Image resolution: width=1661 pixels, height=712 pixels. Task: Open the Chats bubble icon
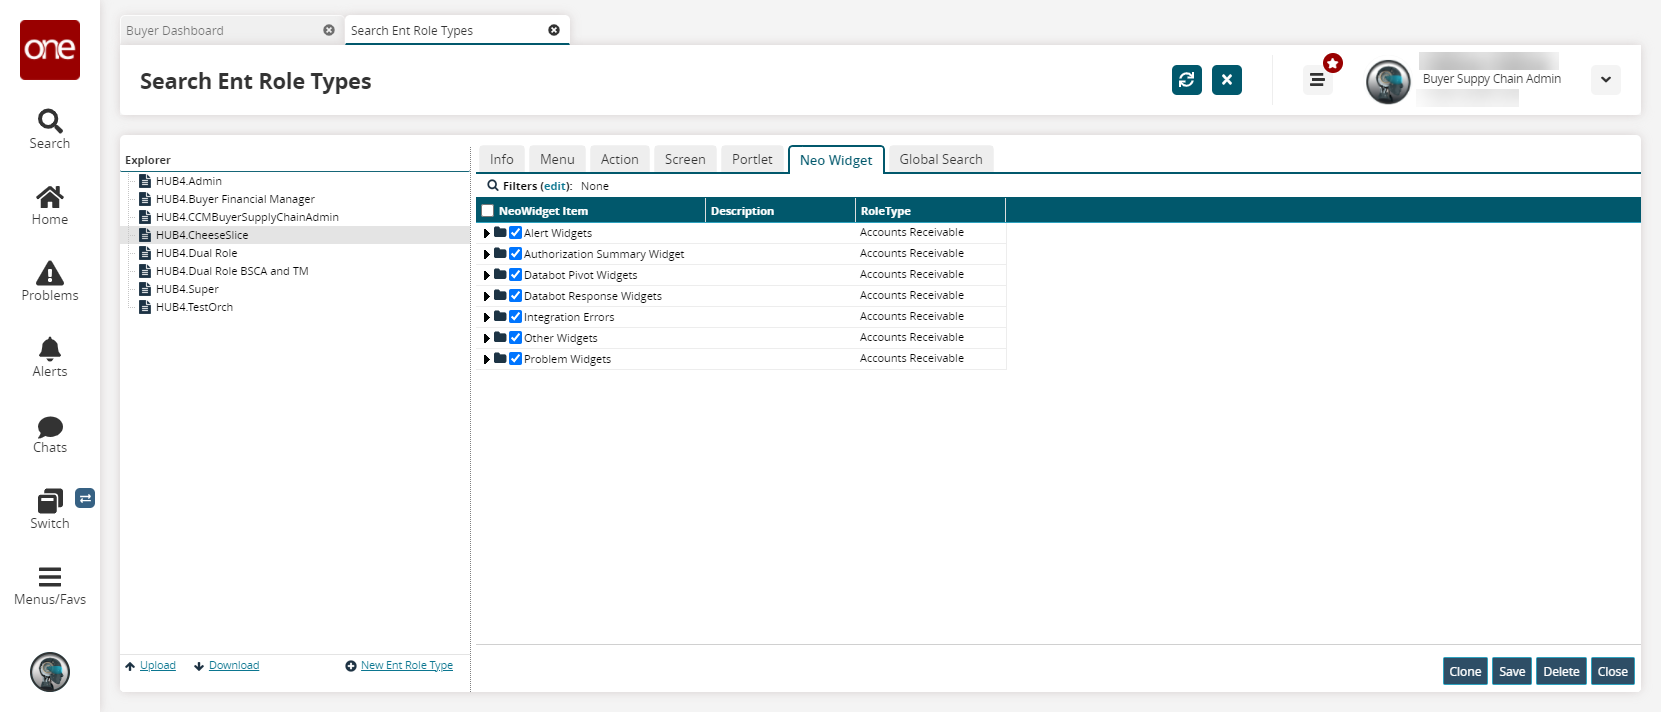click(x=49, y=427)
